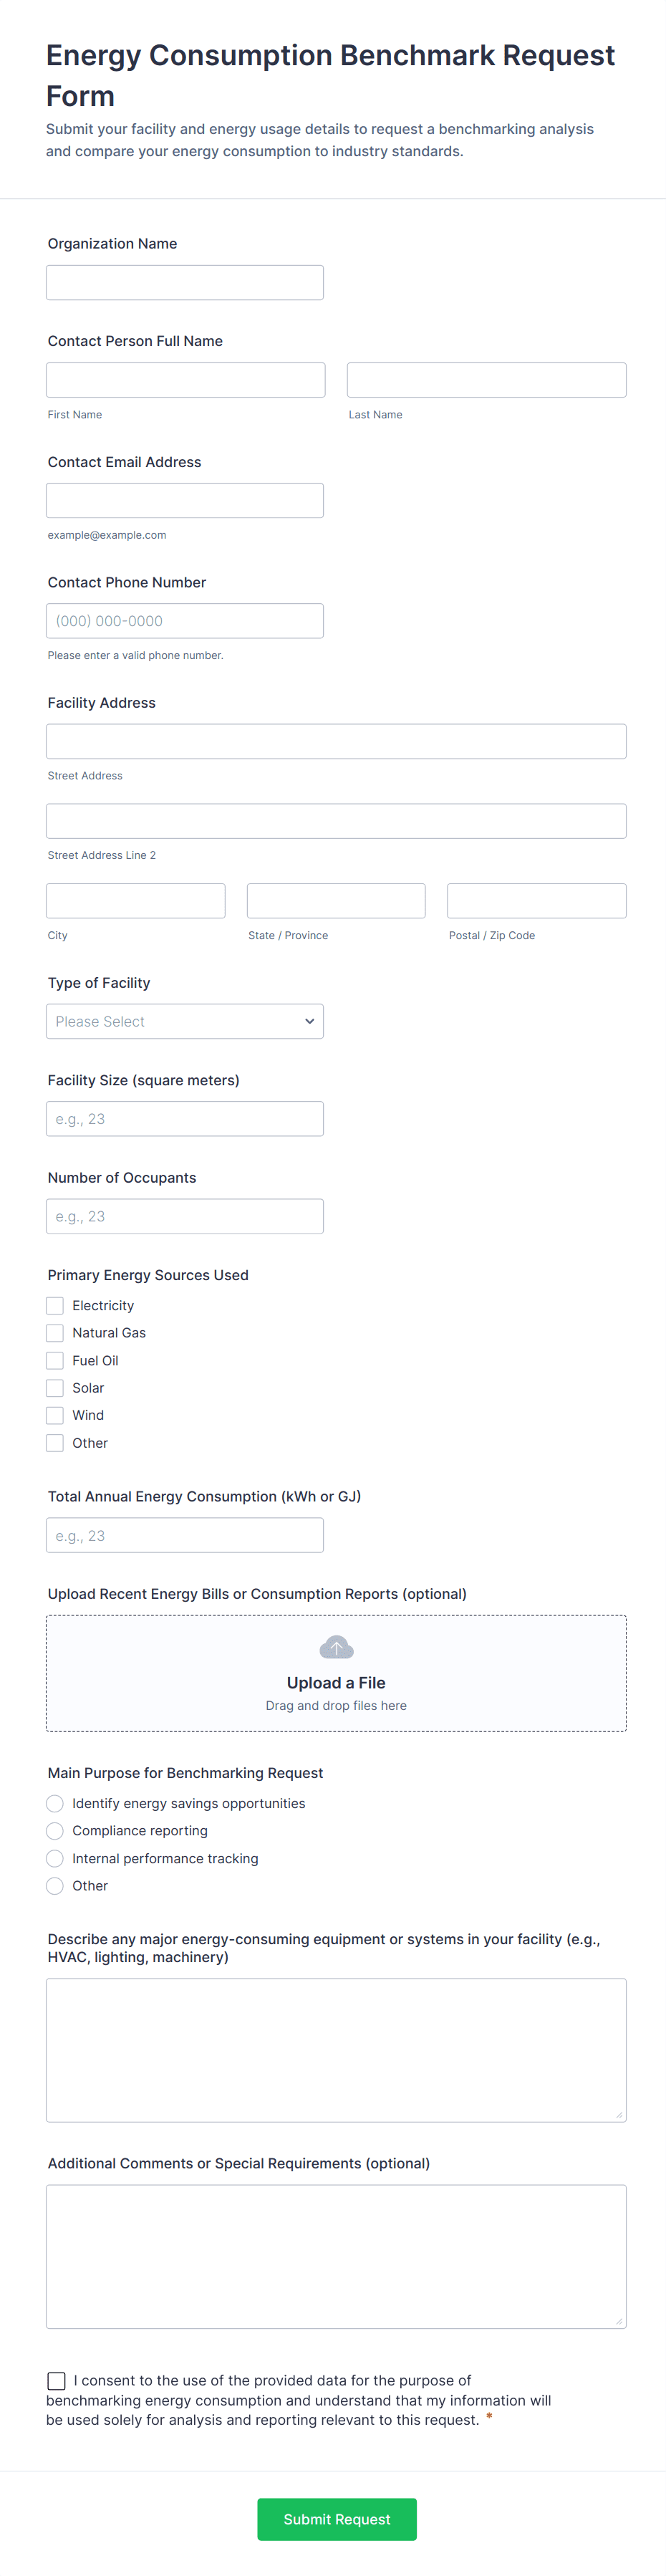
Task: Click the cloud upload icon
Action: tap(336, 1647)
